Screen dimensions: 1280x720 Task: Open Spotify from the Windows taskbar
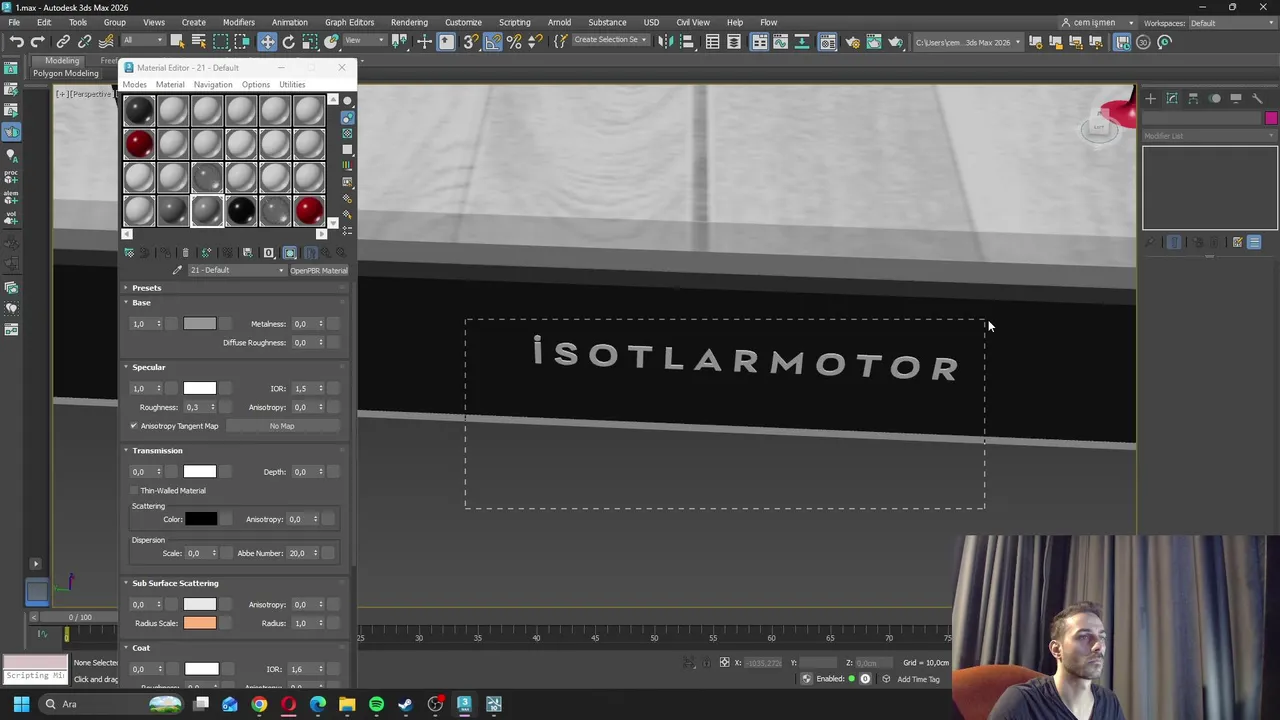(376, 704)
